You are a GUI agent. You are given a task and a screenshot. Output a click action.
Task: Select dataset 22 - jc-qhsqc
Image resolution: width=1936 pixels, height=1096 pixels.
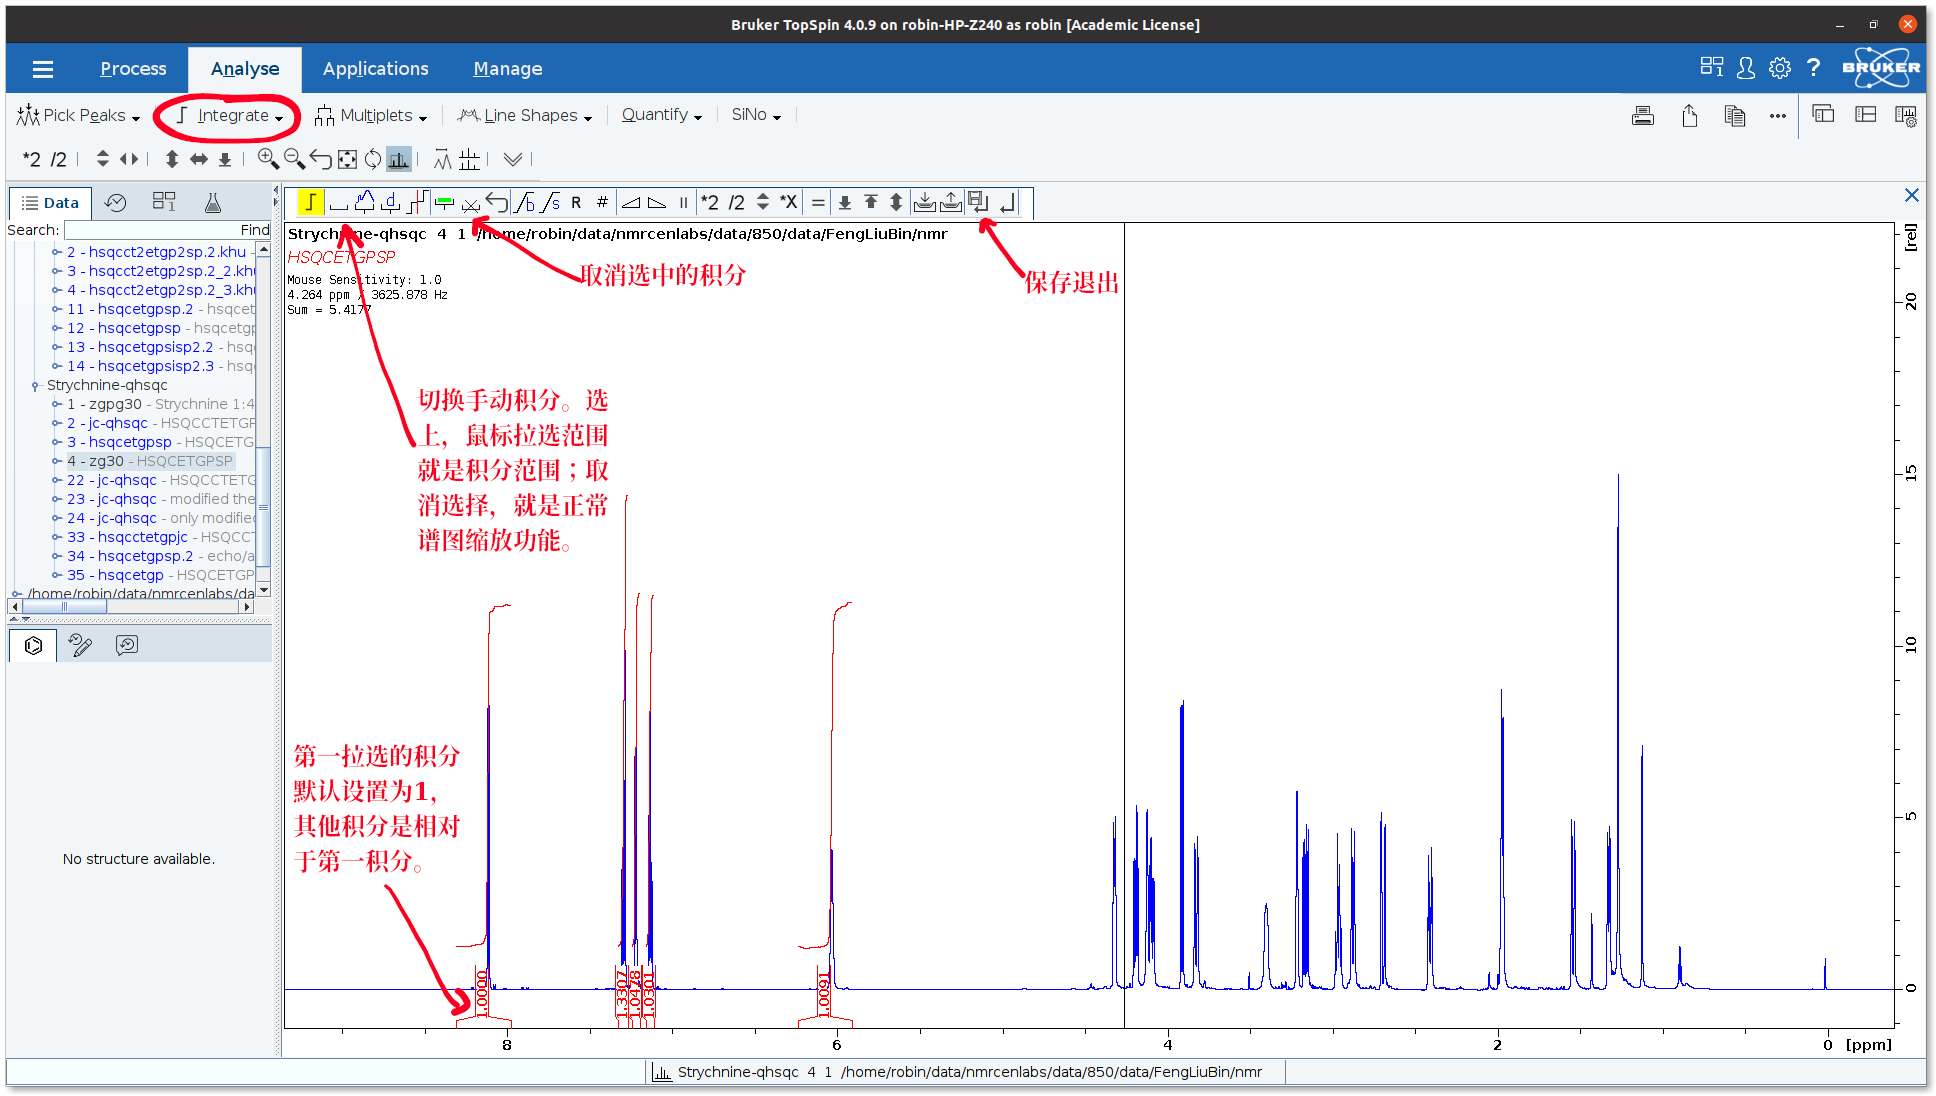112,480
